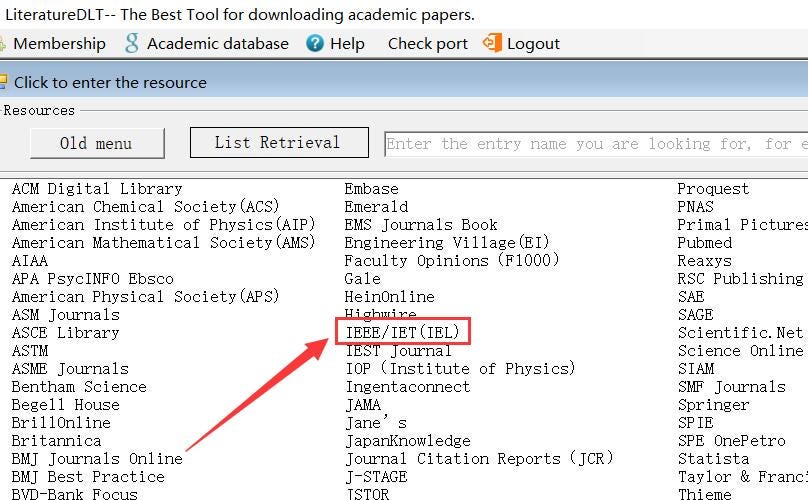Select the Embase entry
808x500 pixels.
pos(372,189)
